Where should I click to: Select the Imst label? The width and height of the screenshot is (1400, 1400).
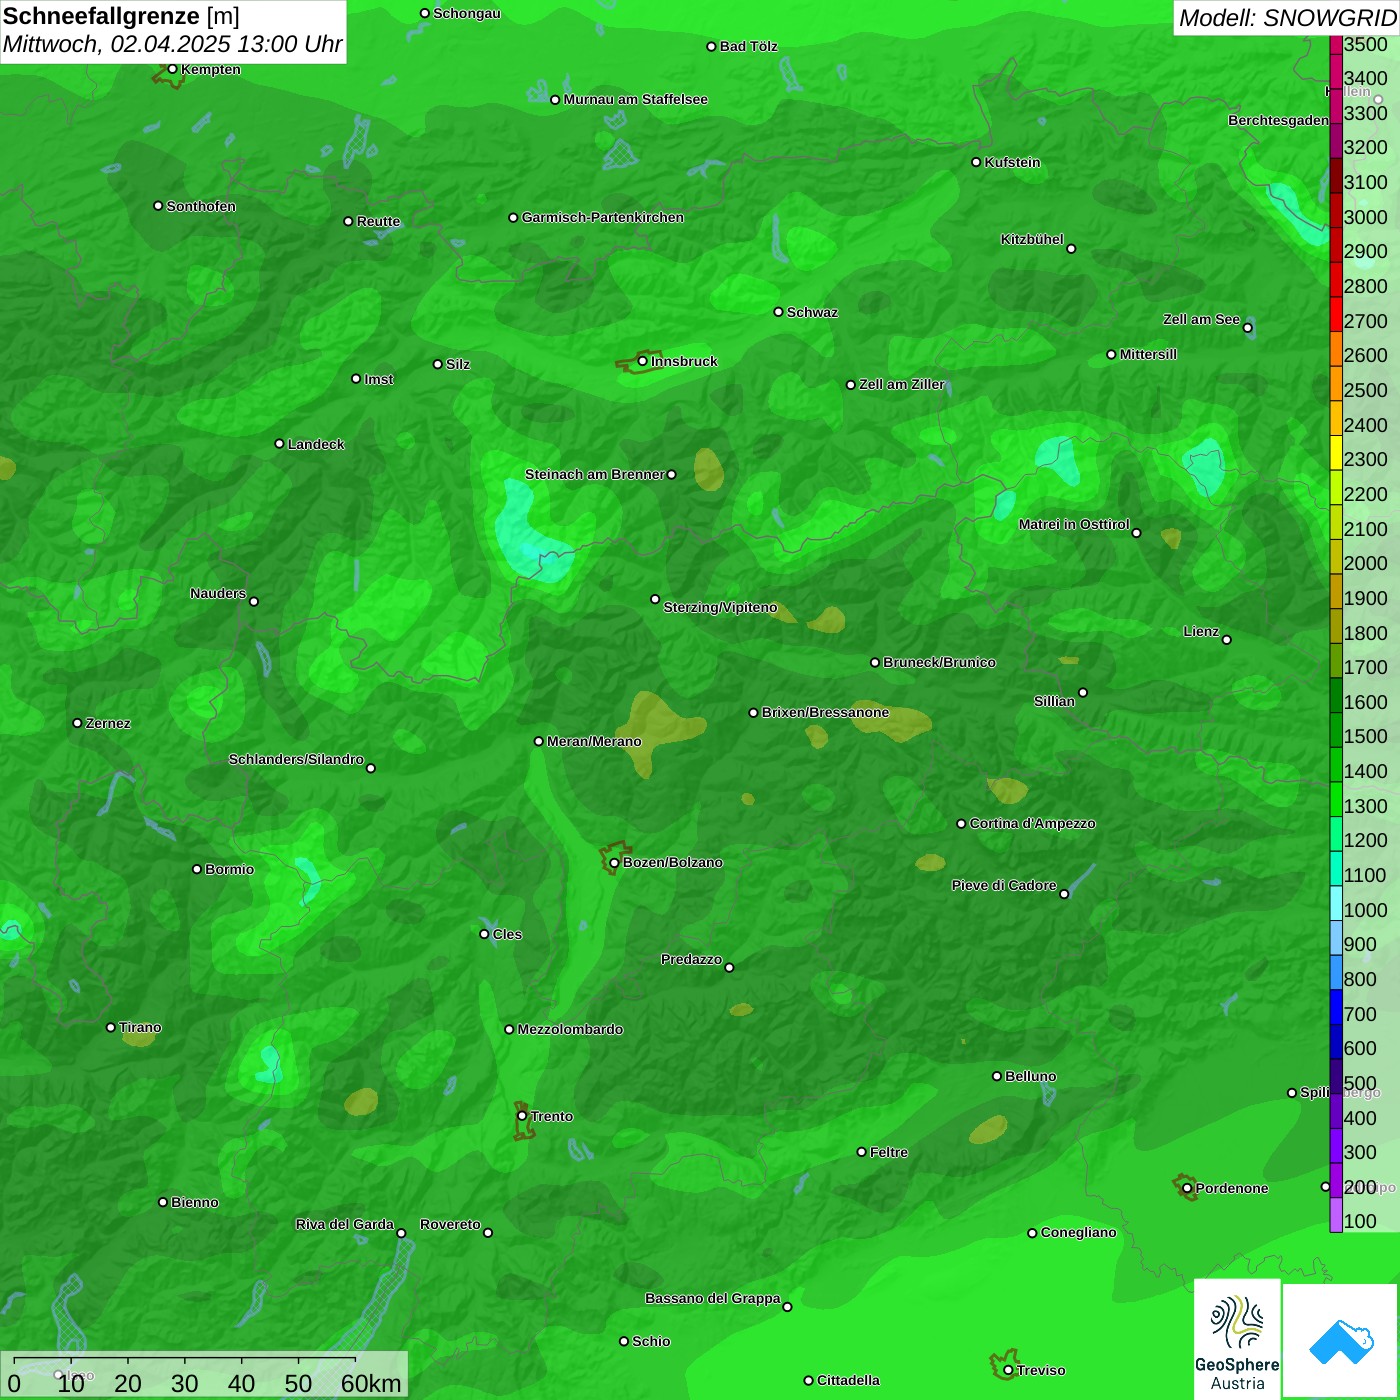(378, 379)
